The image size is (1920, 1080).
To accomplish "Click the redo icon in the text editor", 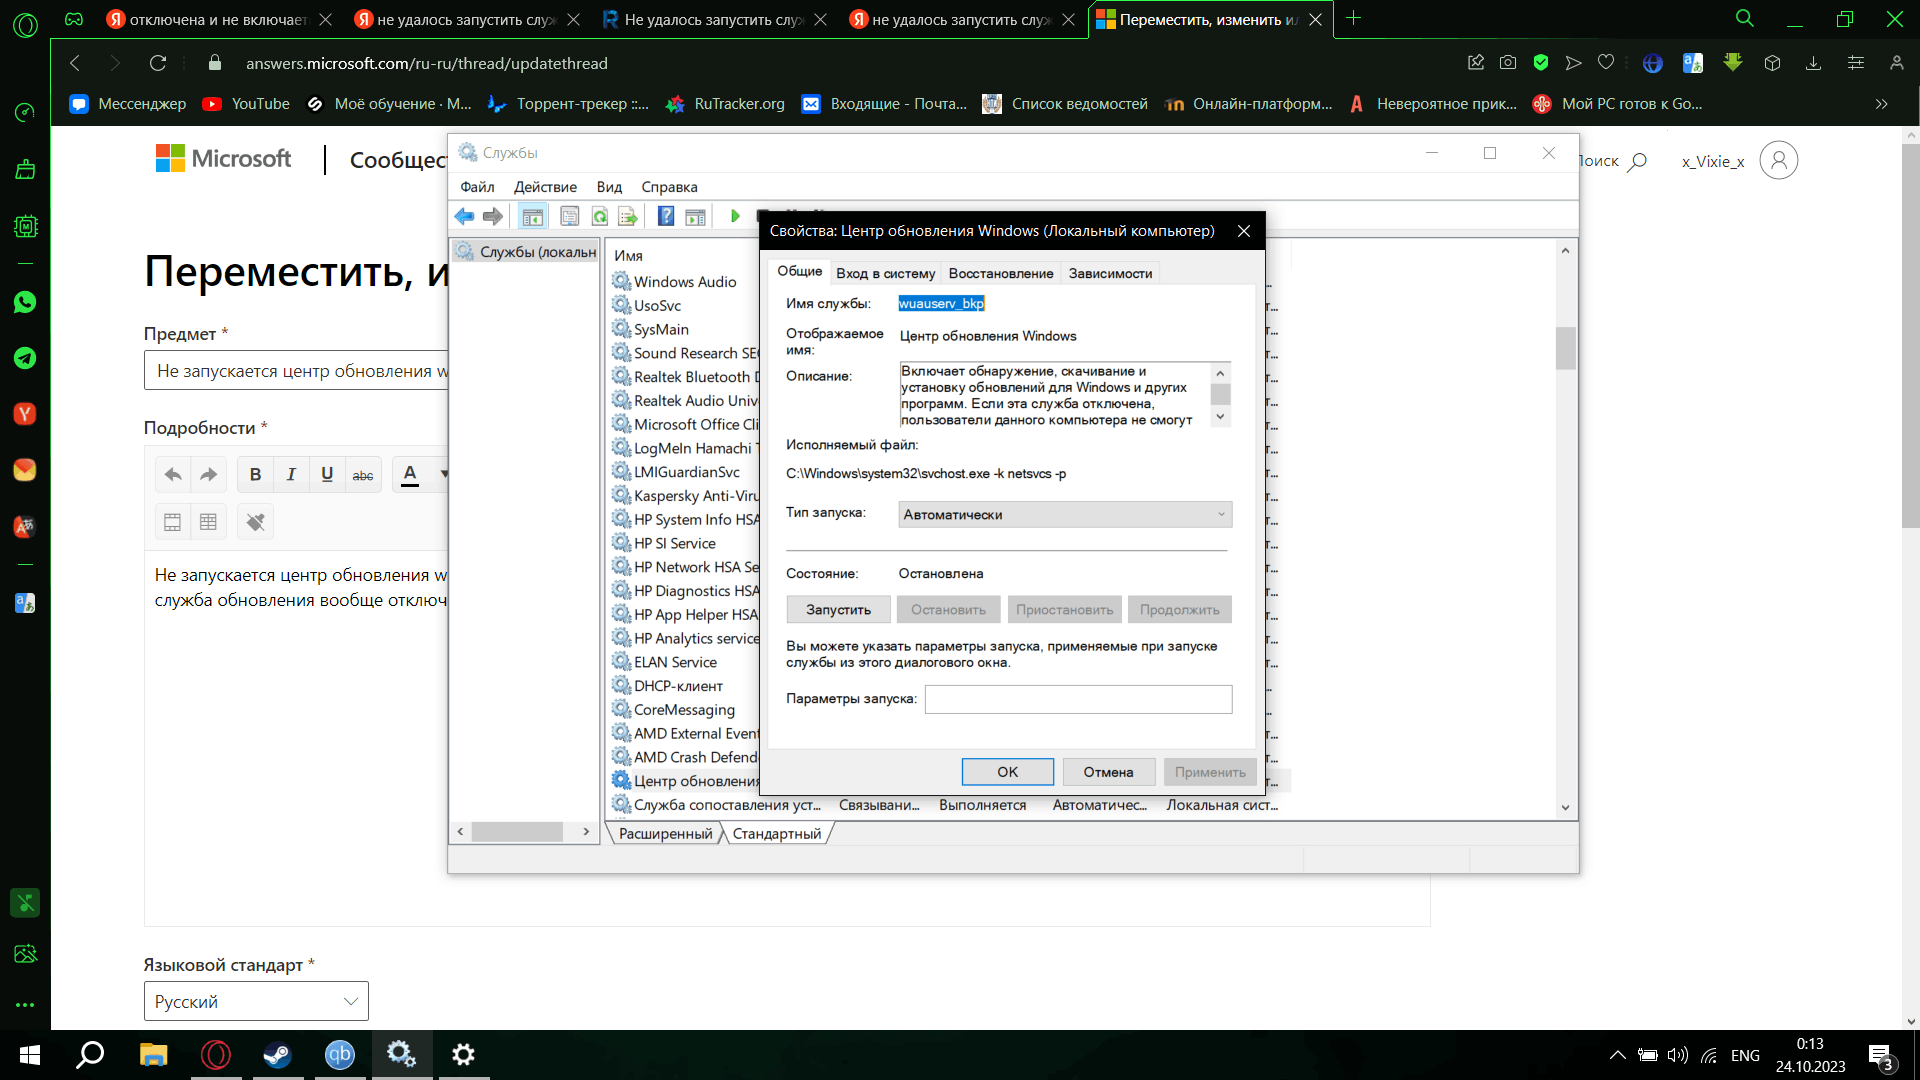I will pos(208,475).
